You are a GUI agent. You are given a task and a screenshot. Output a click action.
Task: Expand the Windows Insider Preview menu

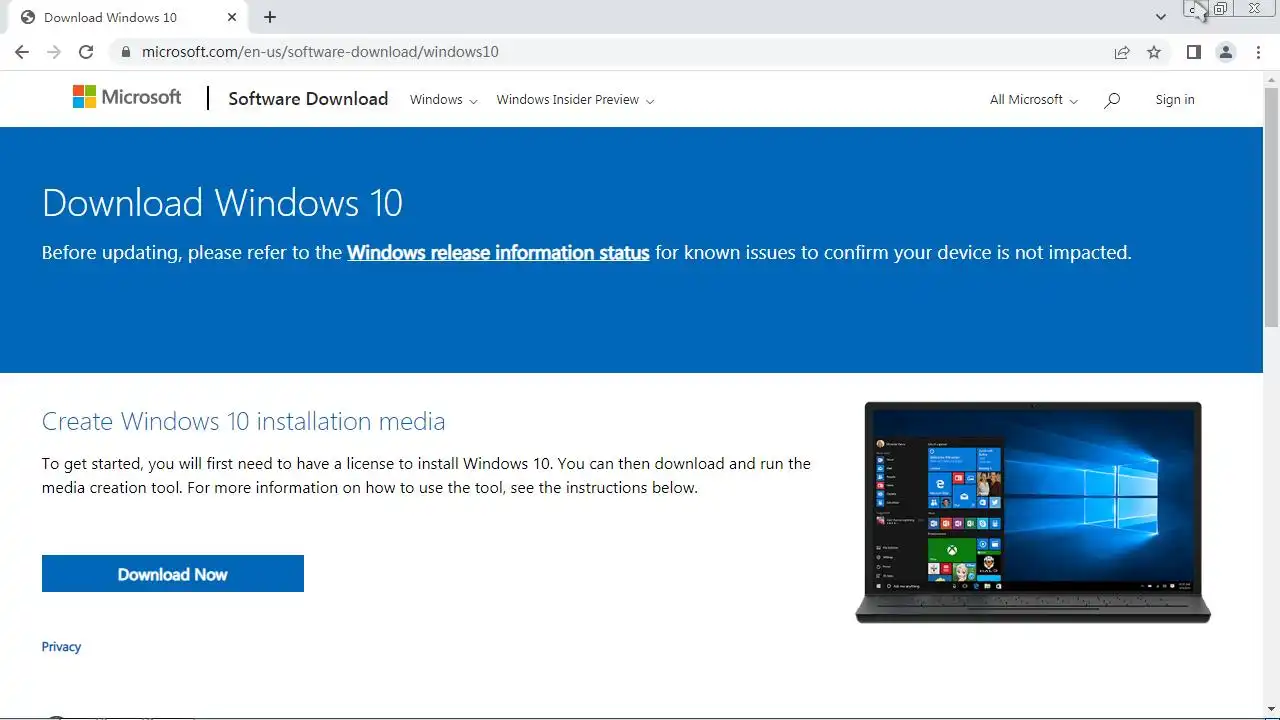tap(575, 100)
